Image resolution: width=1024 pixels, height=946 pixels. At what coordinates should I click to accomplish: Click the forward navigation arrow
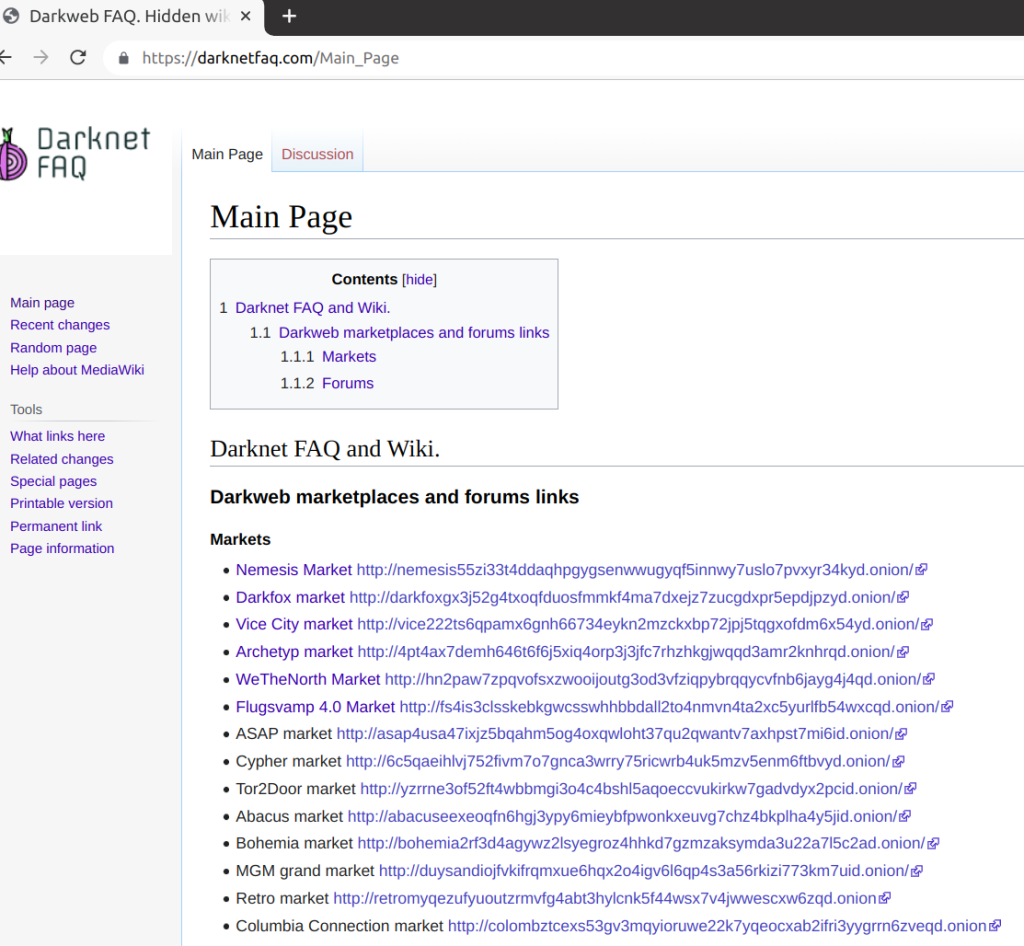pyautogui.click(x=40, y=57)
